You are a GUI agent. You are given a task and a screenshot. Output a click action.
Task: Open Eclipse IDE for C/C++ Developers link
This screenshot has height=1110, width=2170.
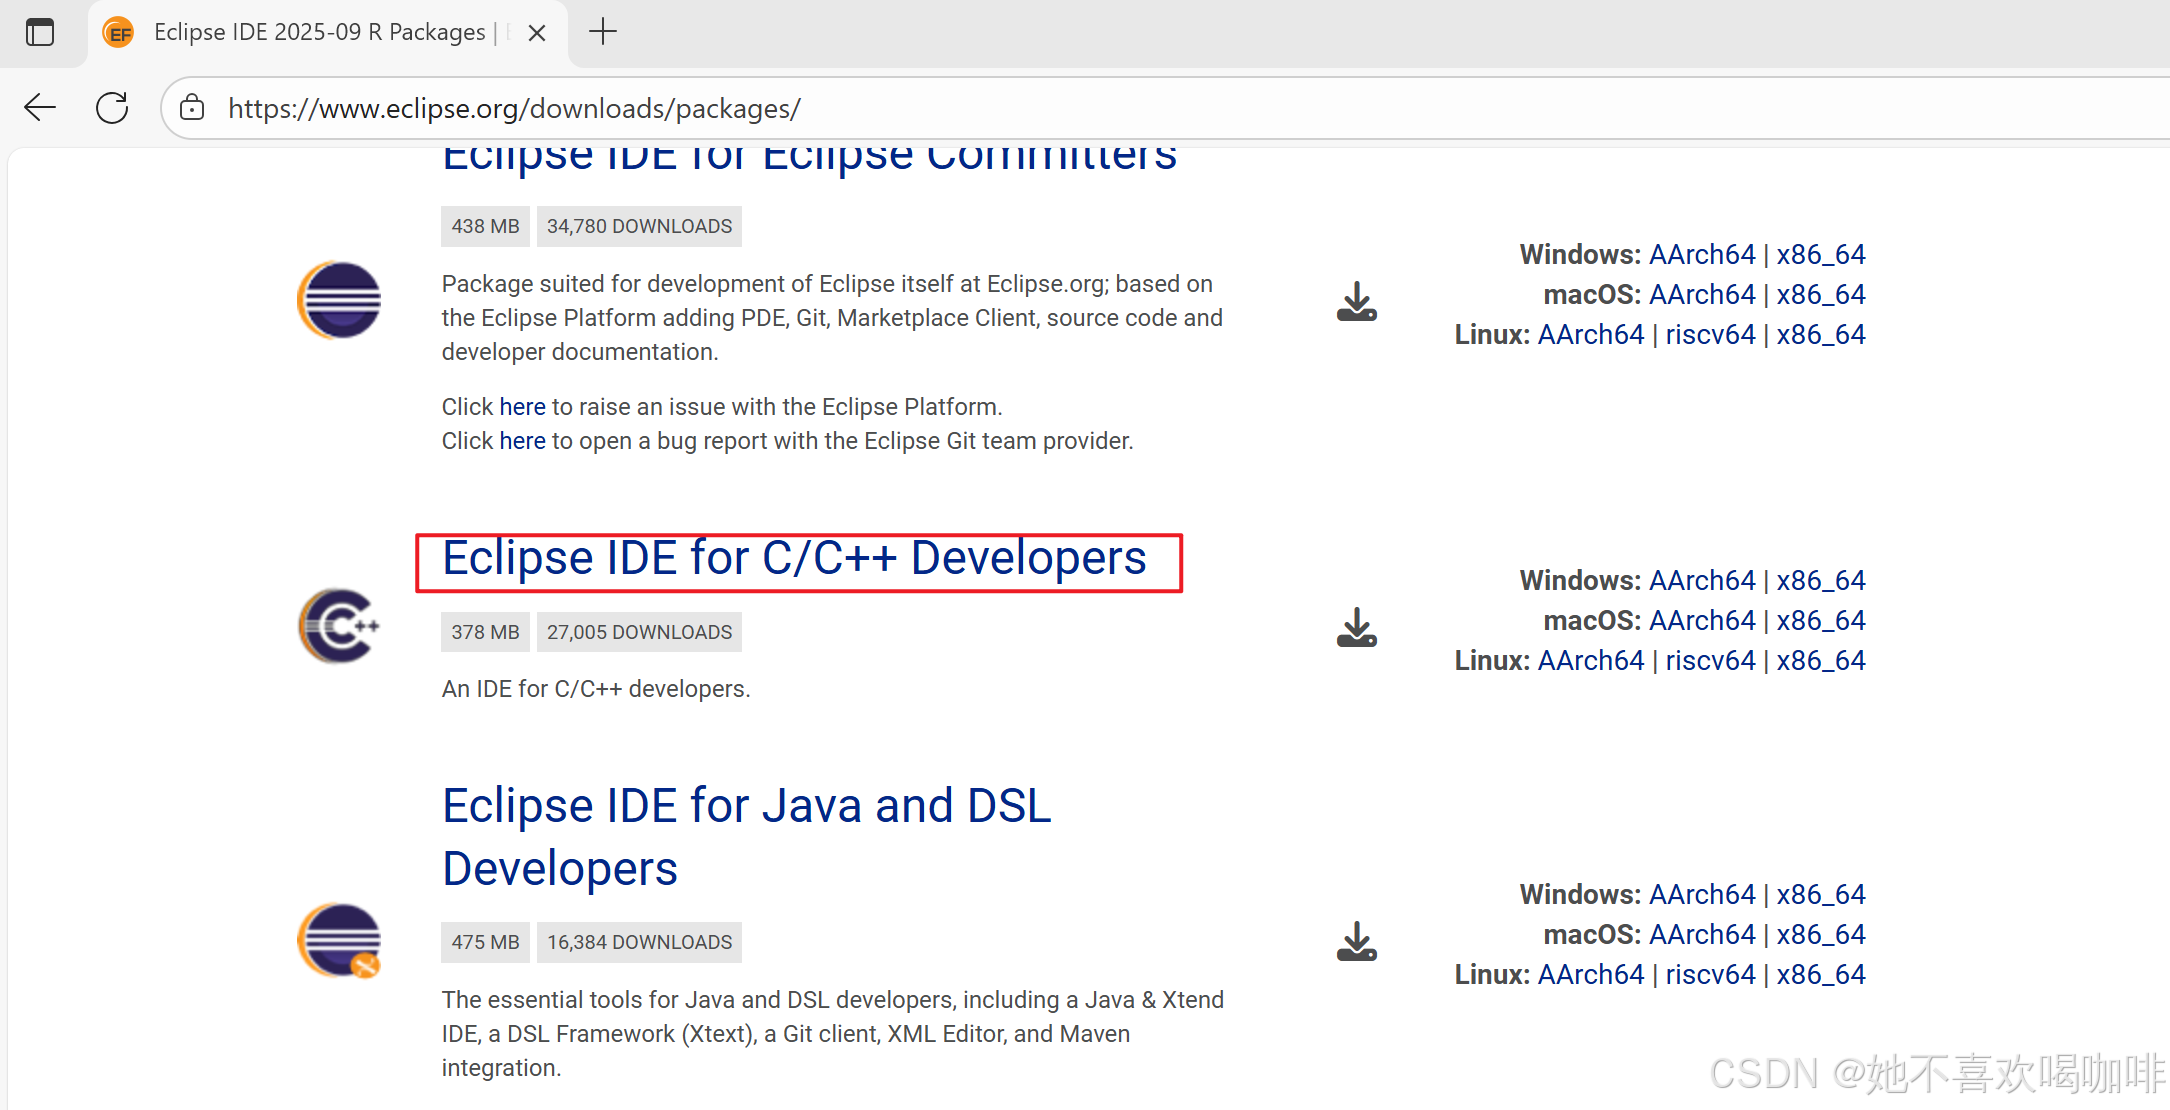point(794,558)
